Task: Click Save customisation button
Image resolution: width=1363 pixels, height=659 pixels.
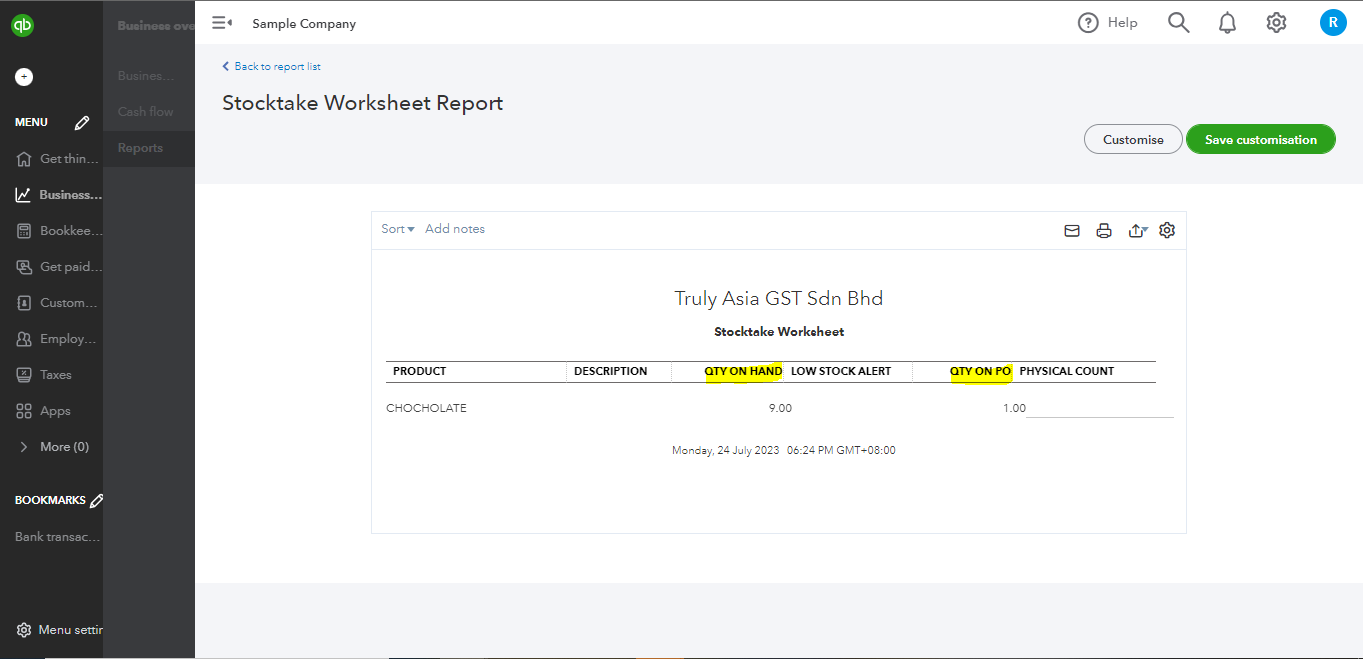Action: [1260, 140]
